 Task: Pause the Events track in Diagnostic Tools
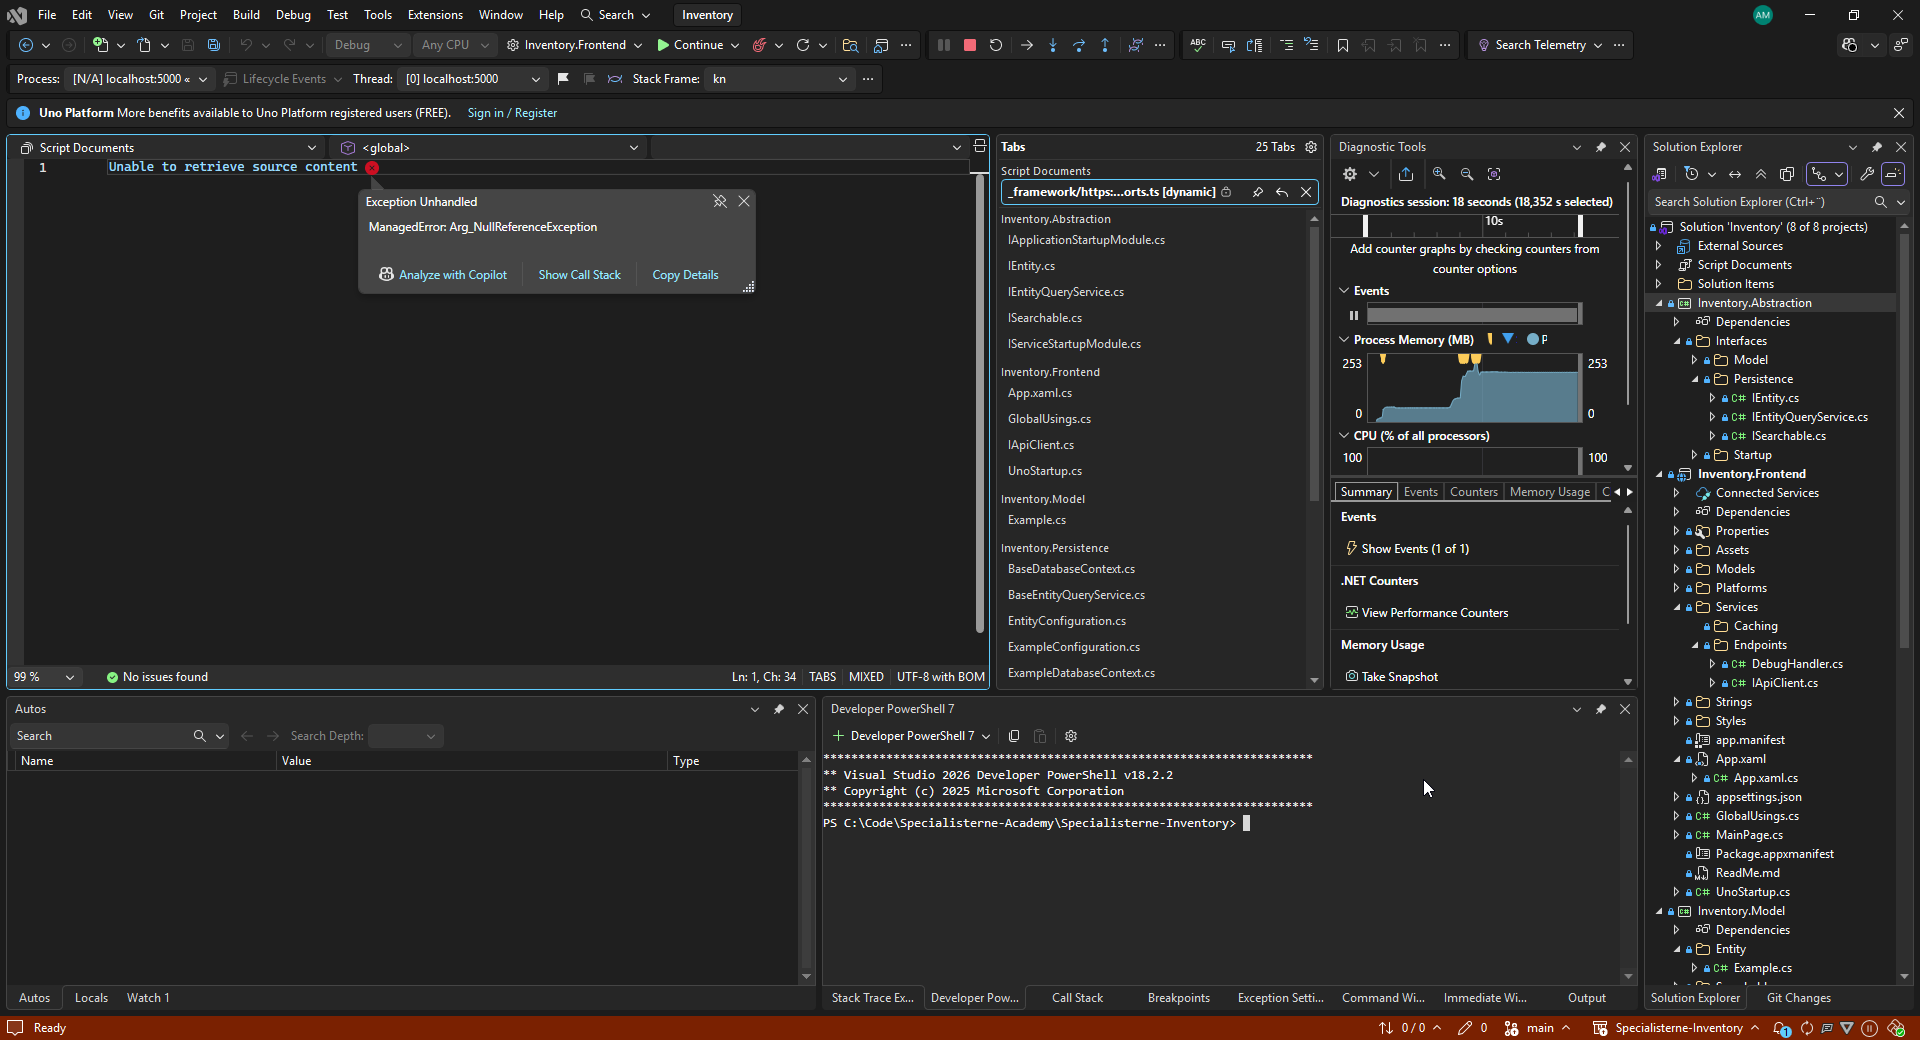point(1354,315)
